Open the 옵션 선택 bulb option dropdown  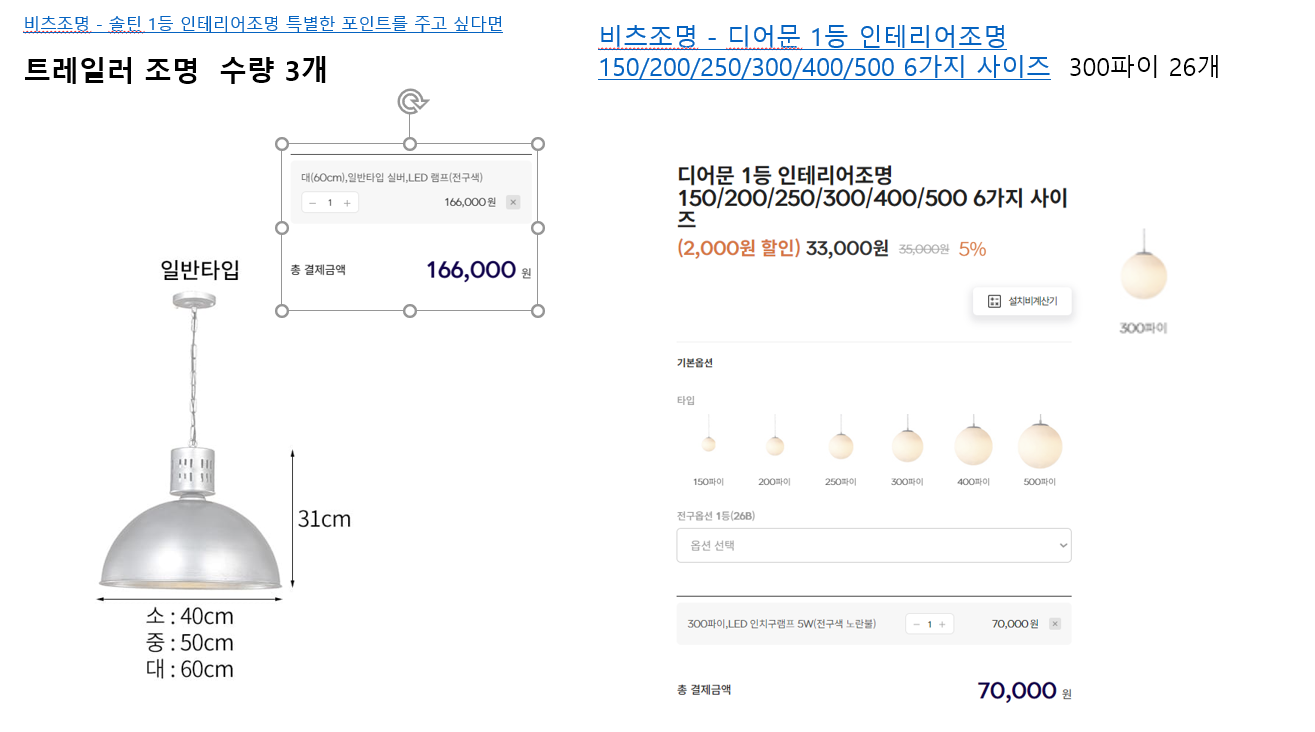pyautogui.click(x=873, y=546)
